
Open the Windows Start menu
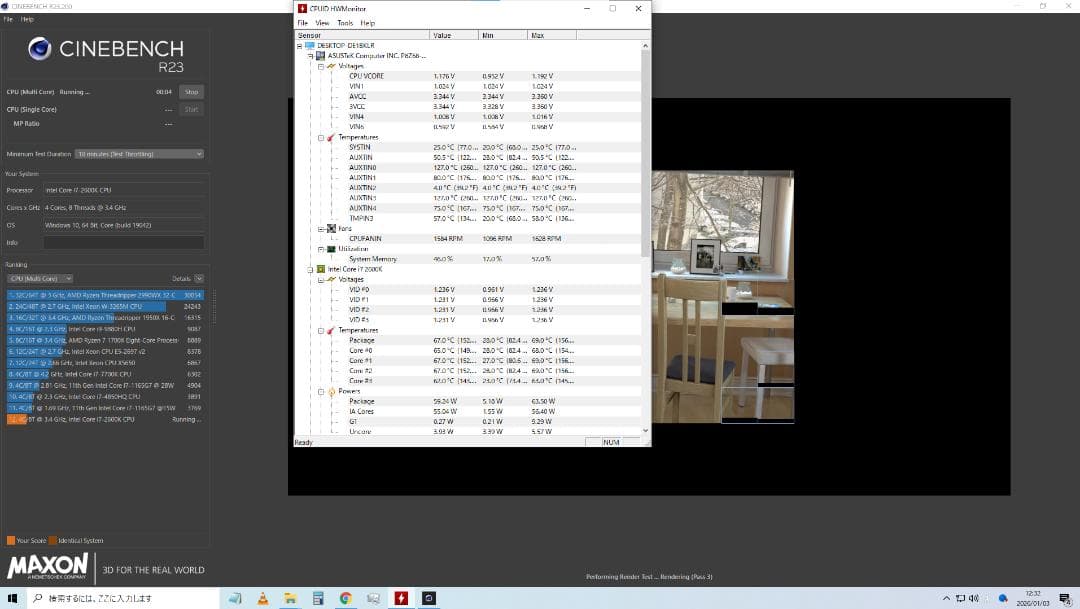(x=12, y=598)
